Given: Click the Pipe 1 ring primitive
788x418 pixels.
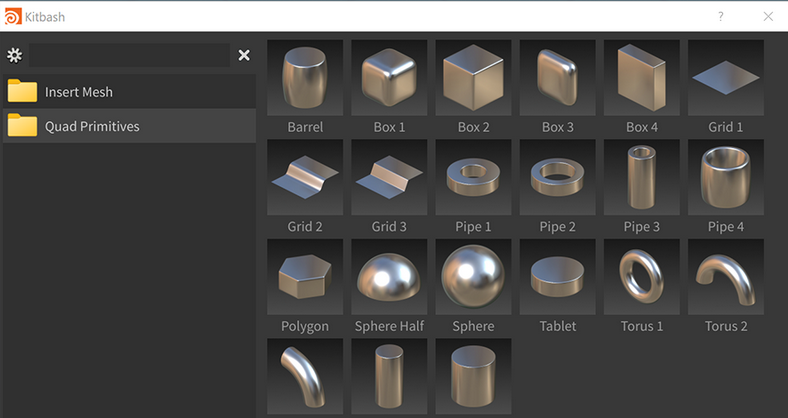Looking at the screenshot, I should coord(473,177).
